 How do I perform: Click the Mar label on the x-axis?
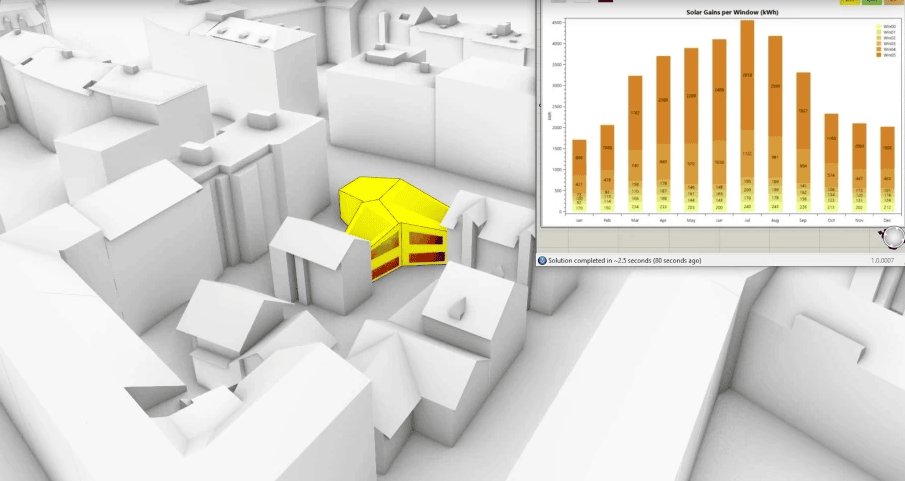(x=634, y=218)
